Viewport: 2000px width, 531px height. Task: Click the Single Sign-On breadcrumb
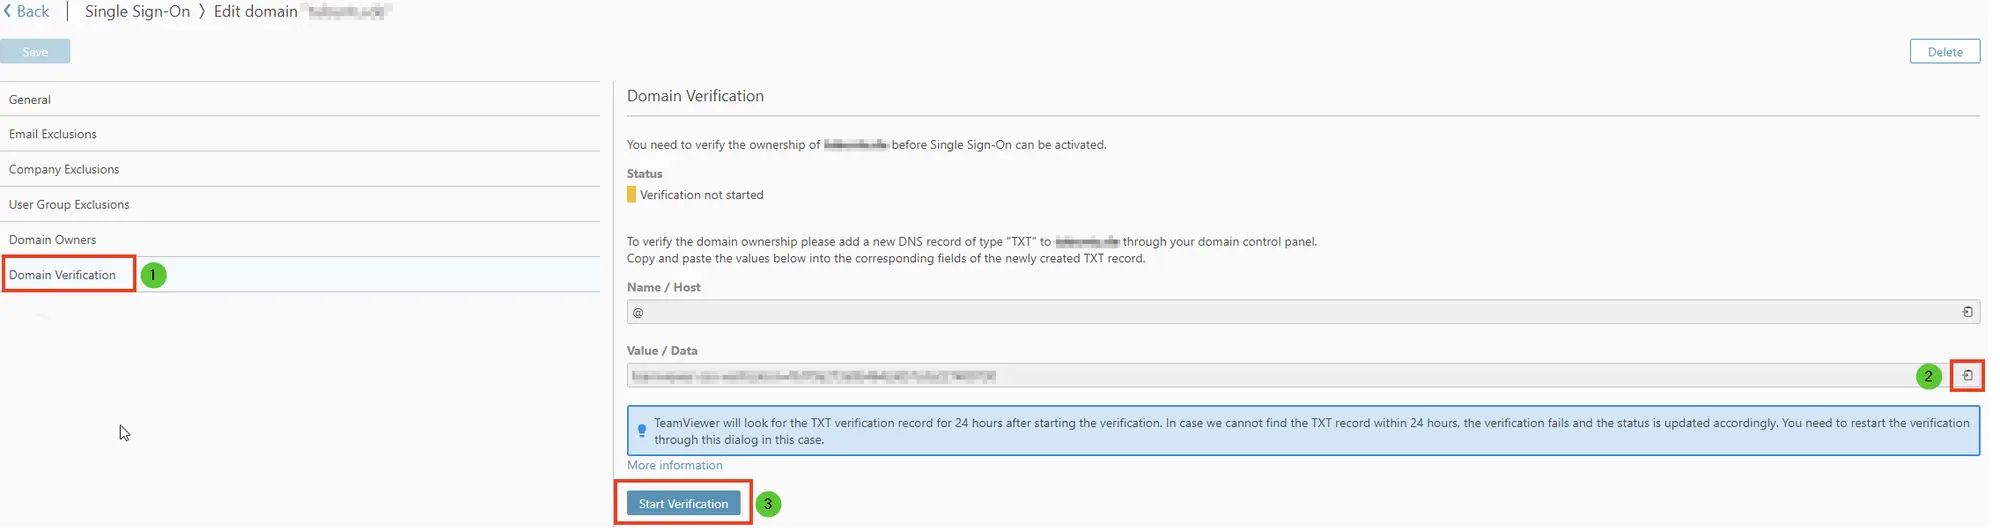tap(137, 11)
